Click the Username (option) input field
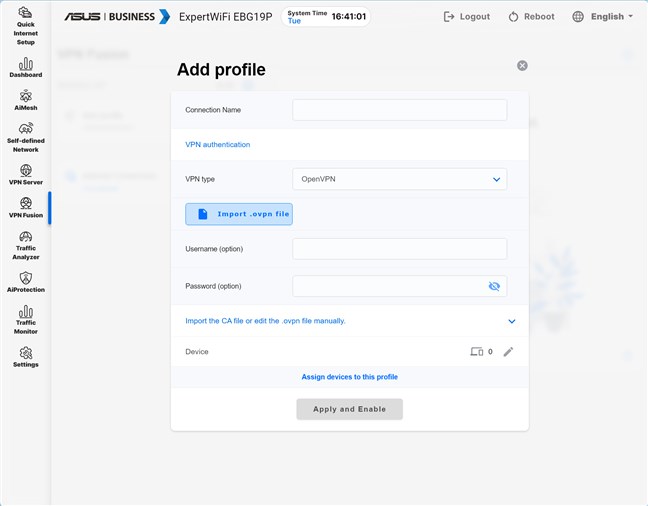 (x=400, y=249)
